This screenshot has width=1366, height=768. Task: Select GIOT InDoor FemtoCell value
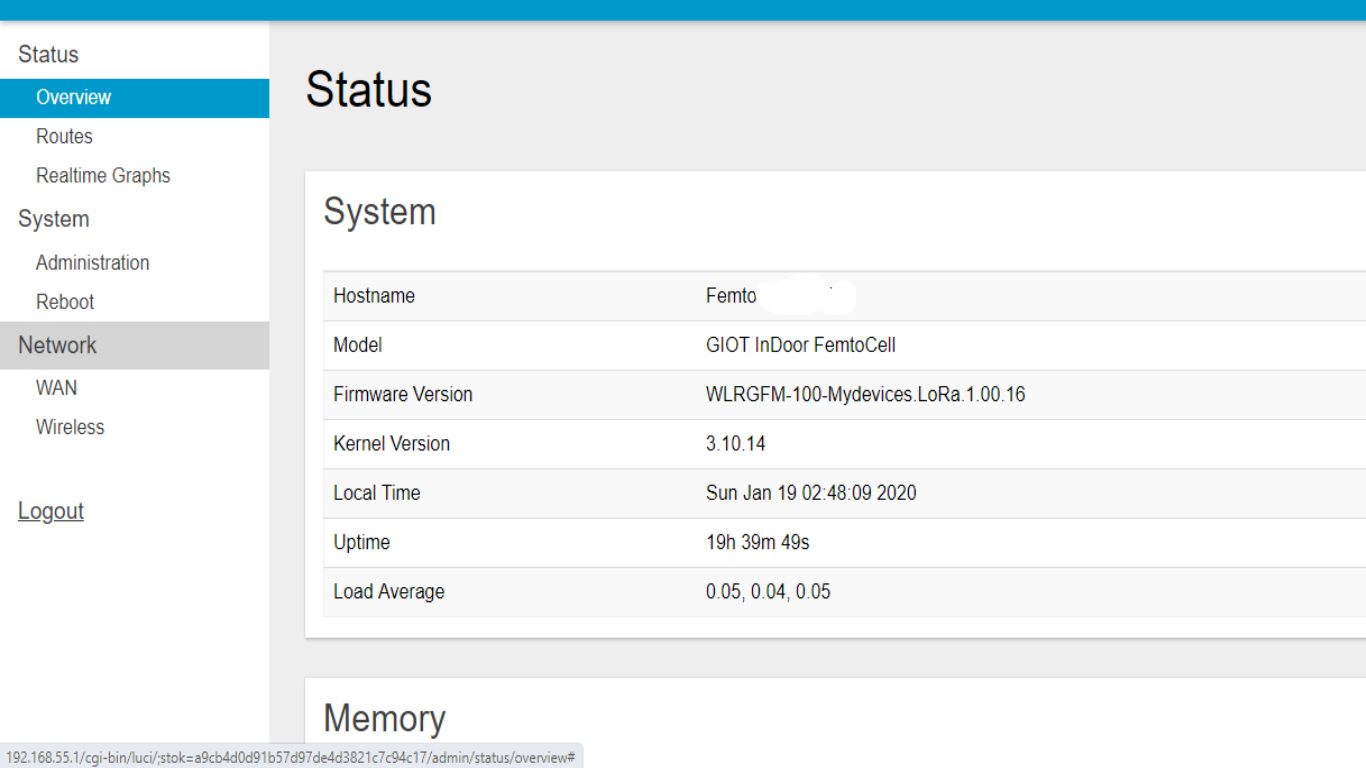tap(800, 345)
